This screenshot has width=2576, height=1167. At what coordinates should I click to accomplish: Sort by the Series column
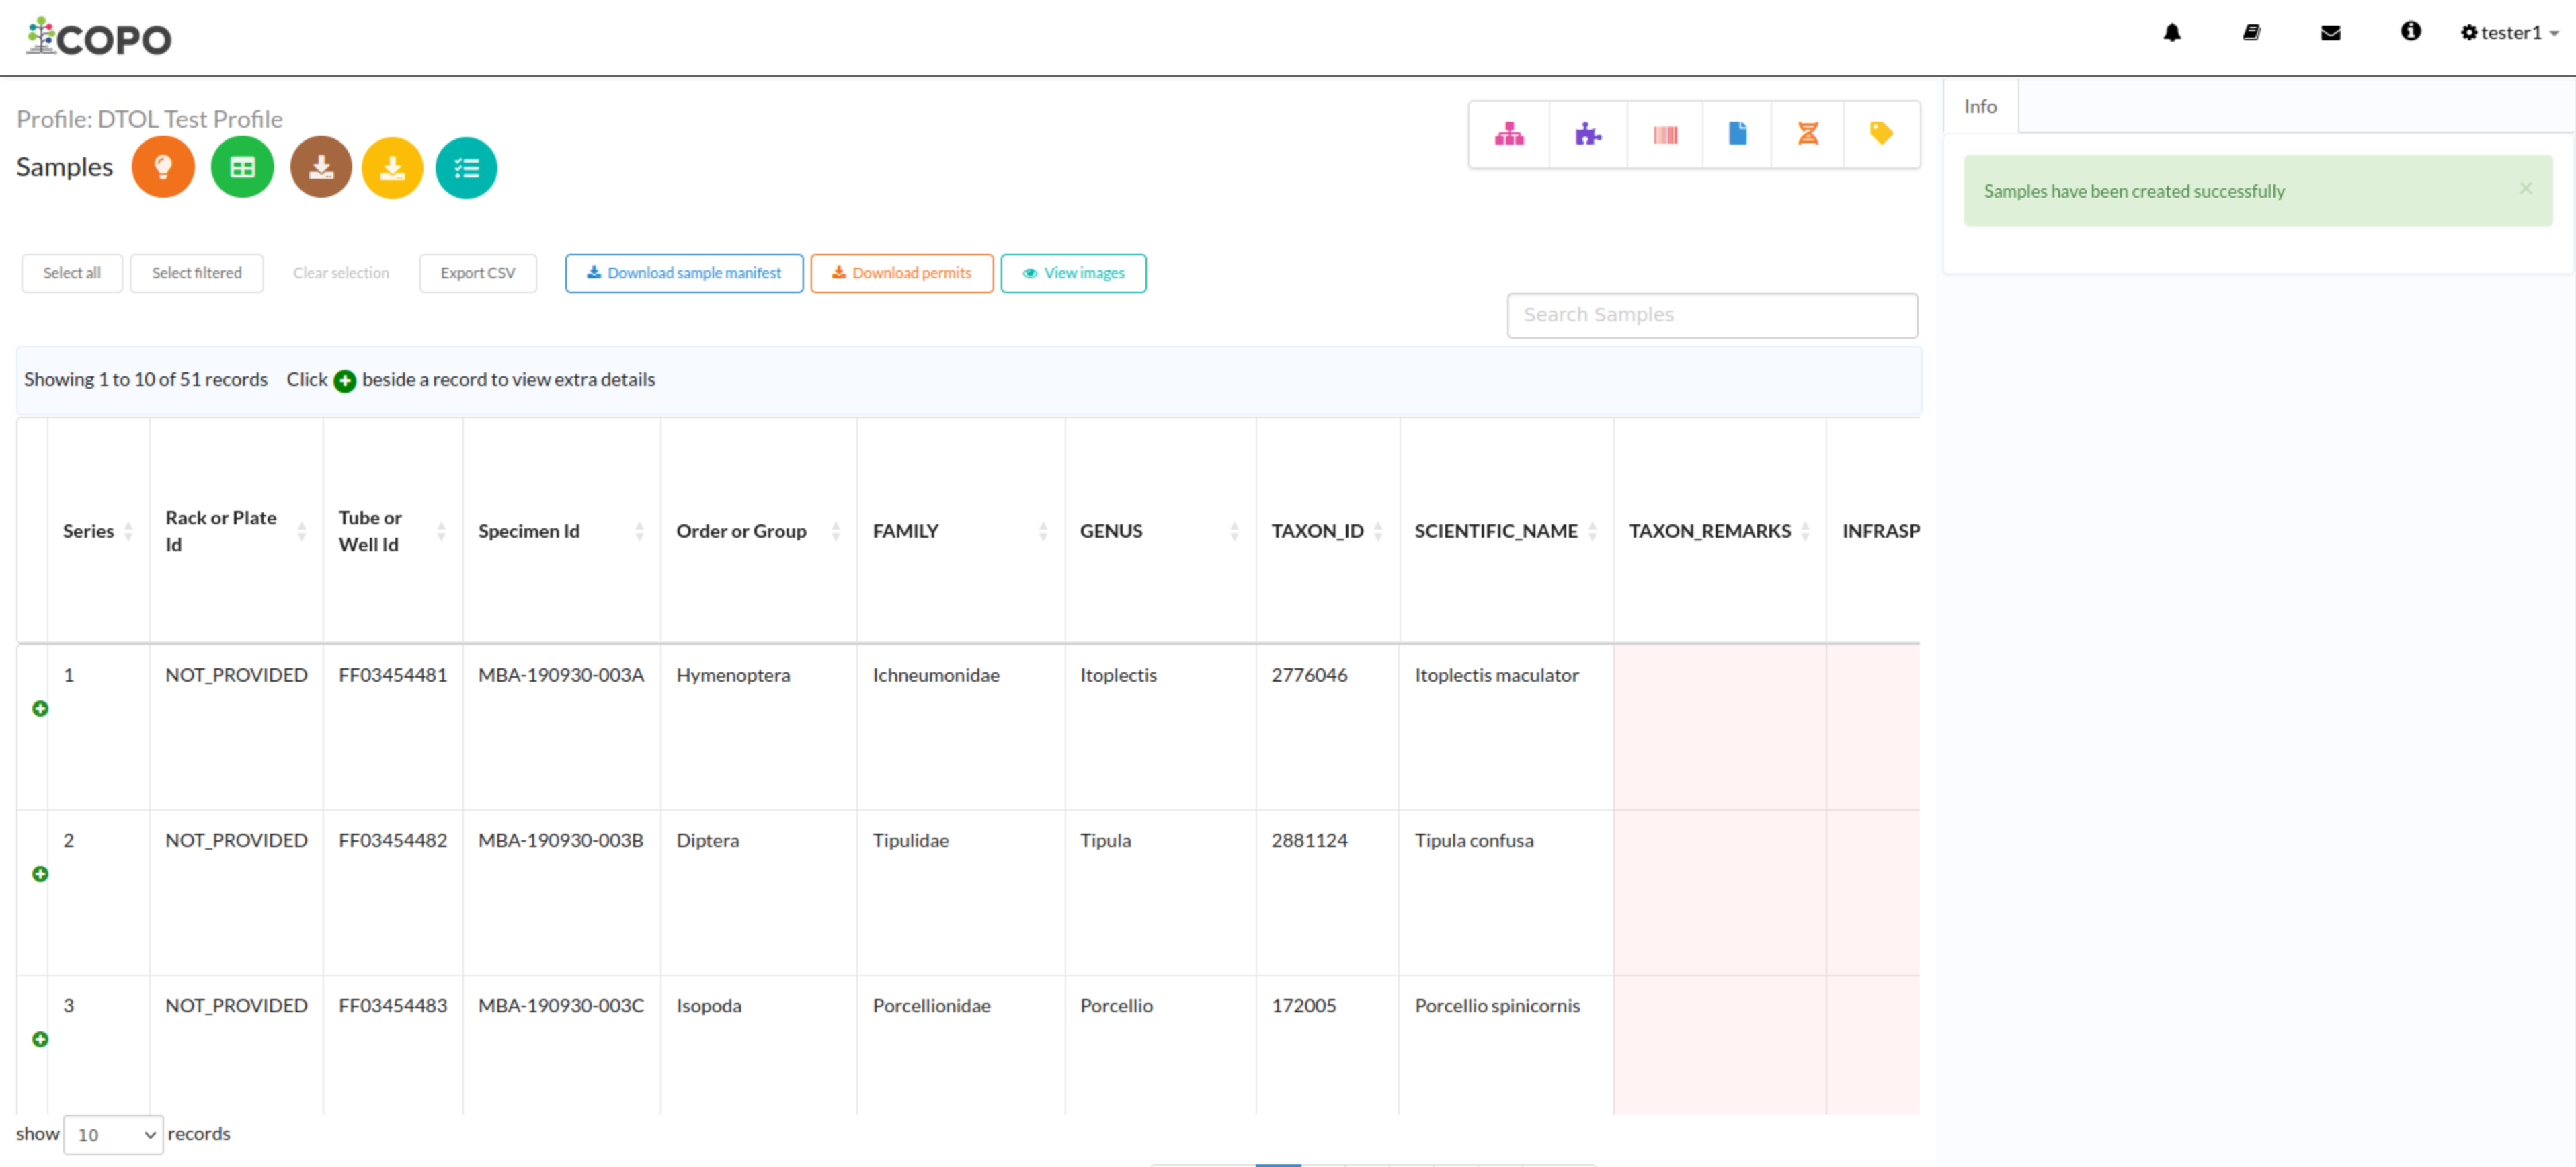98,532
